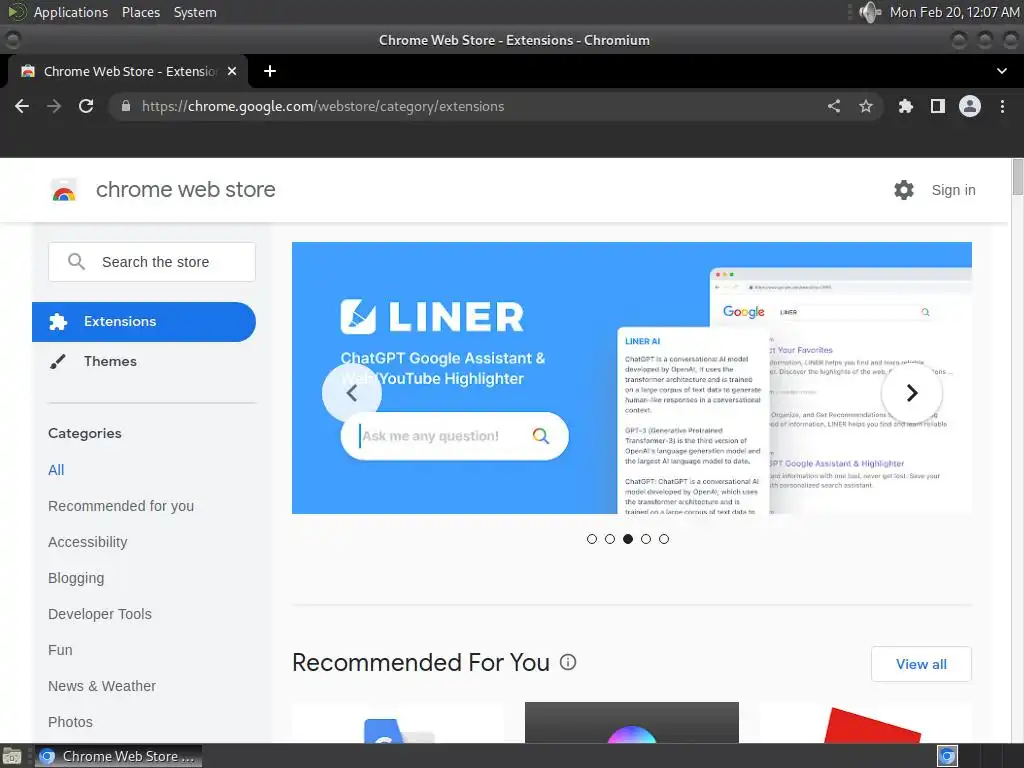The width and height of the screenshot is (1024, 768).
Task: Click the clock showing Mon Feb 20
Action: coord(954,12)
